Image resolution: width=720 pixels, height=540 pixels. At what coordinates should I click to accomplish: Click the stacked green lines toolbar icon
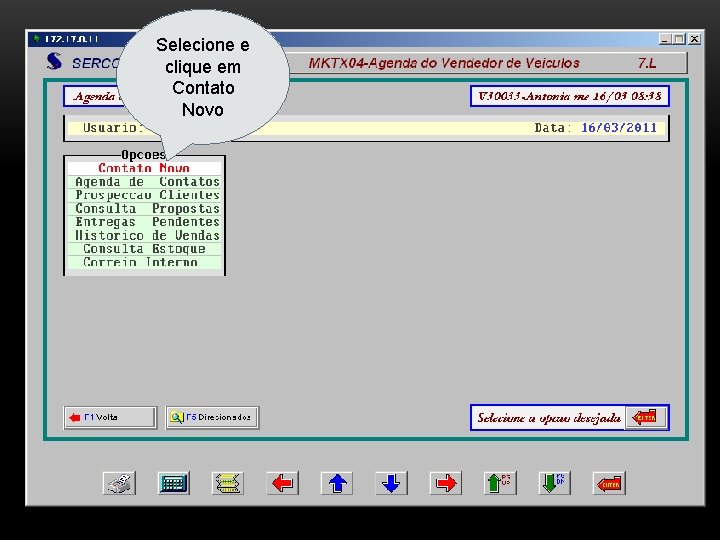point(228,483)
